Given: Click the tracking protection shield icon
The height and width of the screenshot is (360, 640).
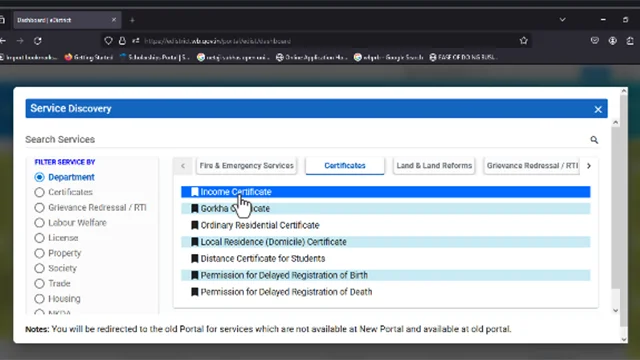Looking at the screenshot, I should (x=108, y=41).
